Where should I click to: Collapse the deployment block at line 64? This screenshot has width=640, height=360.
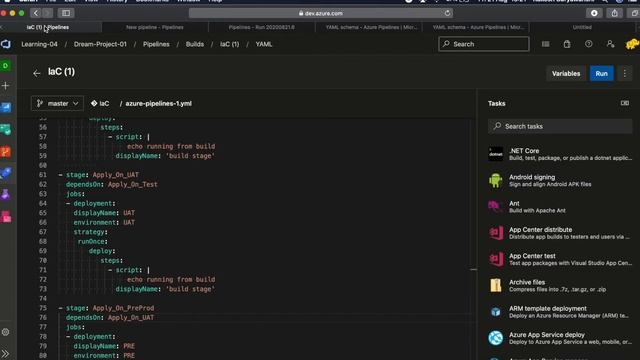68,203
